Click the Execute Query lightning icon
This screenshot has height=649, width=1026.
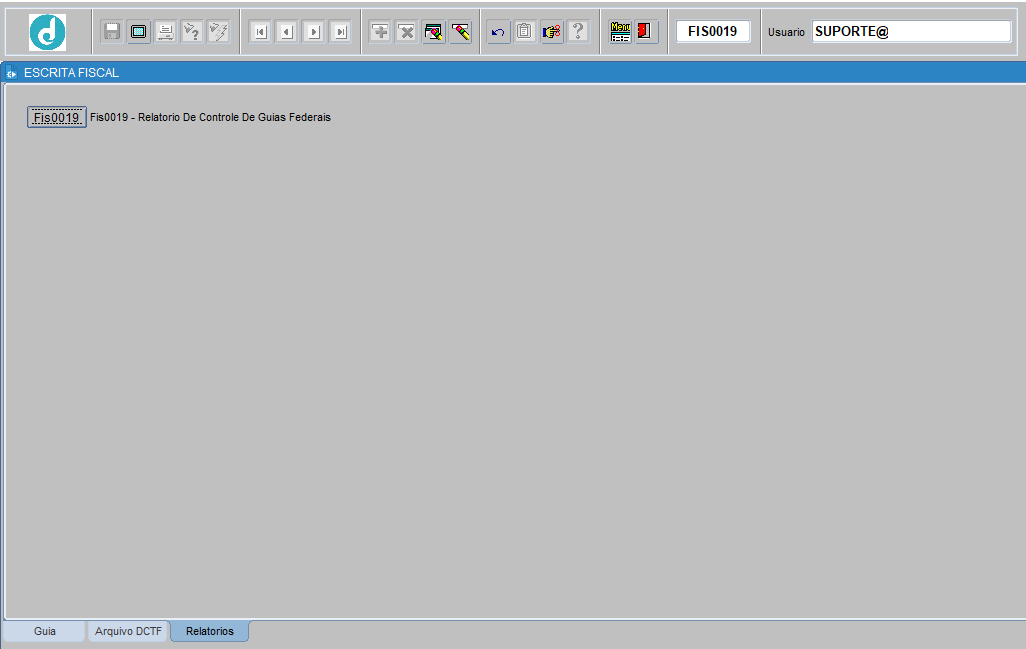click(218, 32)
